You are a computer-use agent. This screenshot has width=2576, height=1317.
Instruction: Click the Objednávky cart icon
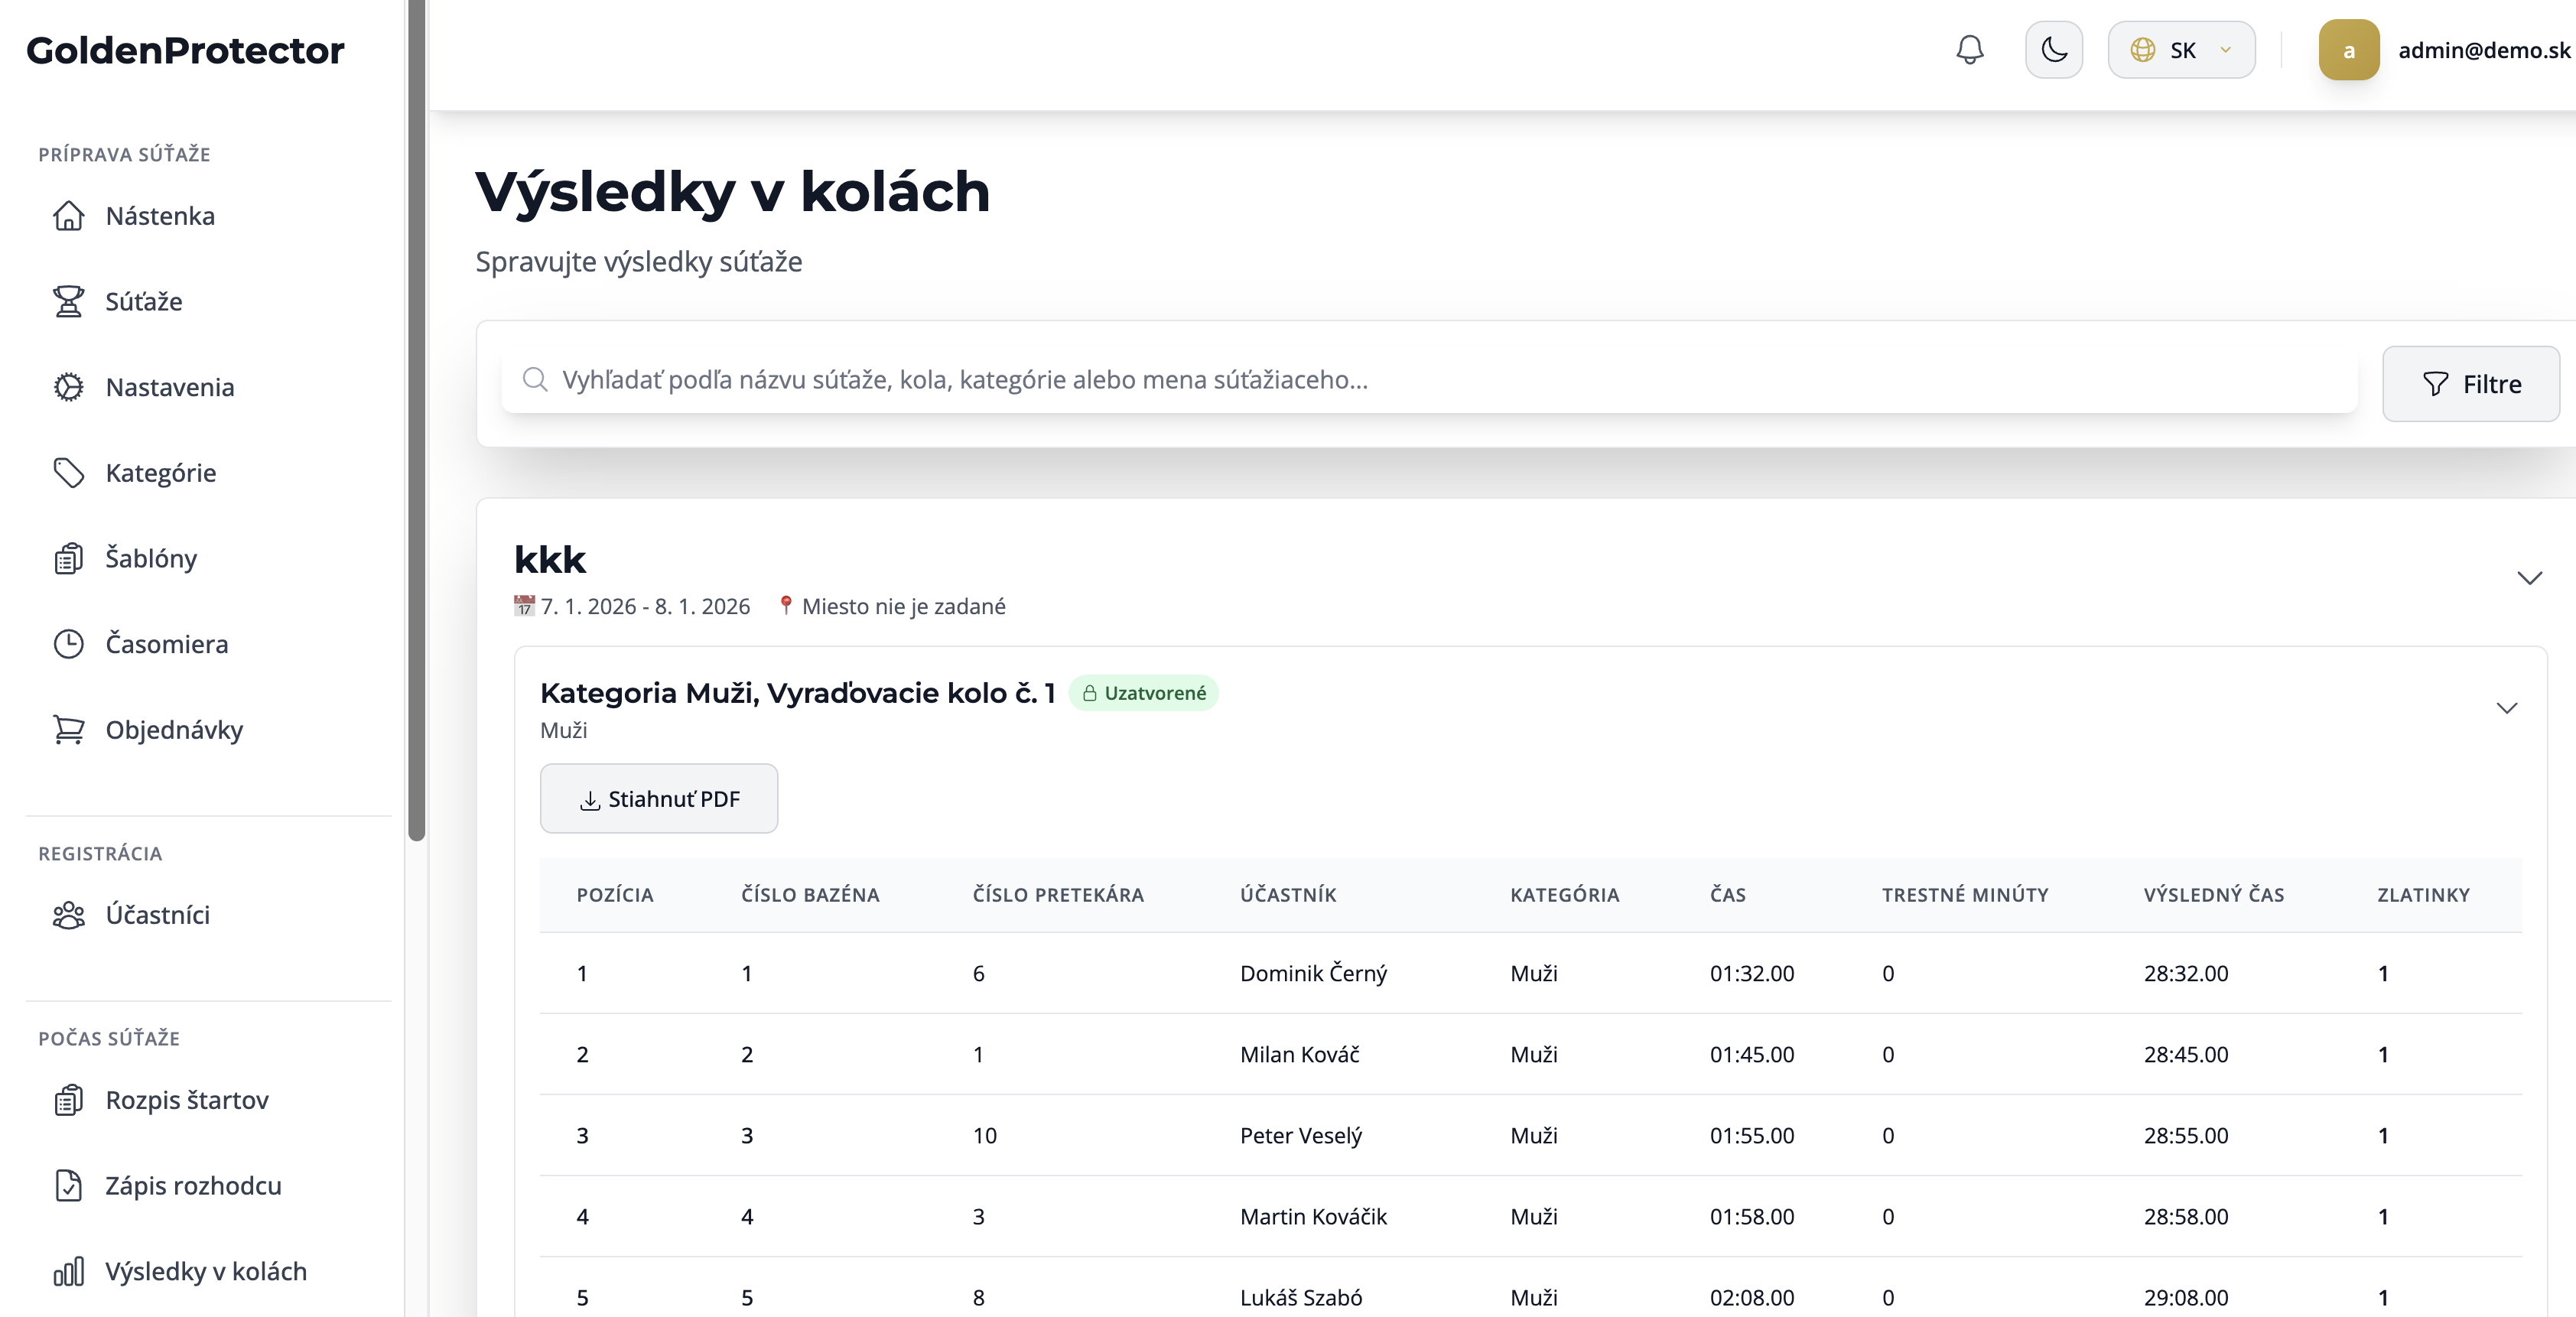[x=68, y=730]
